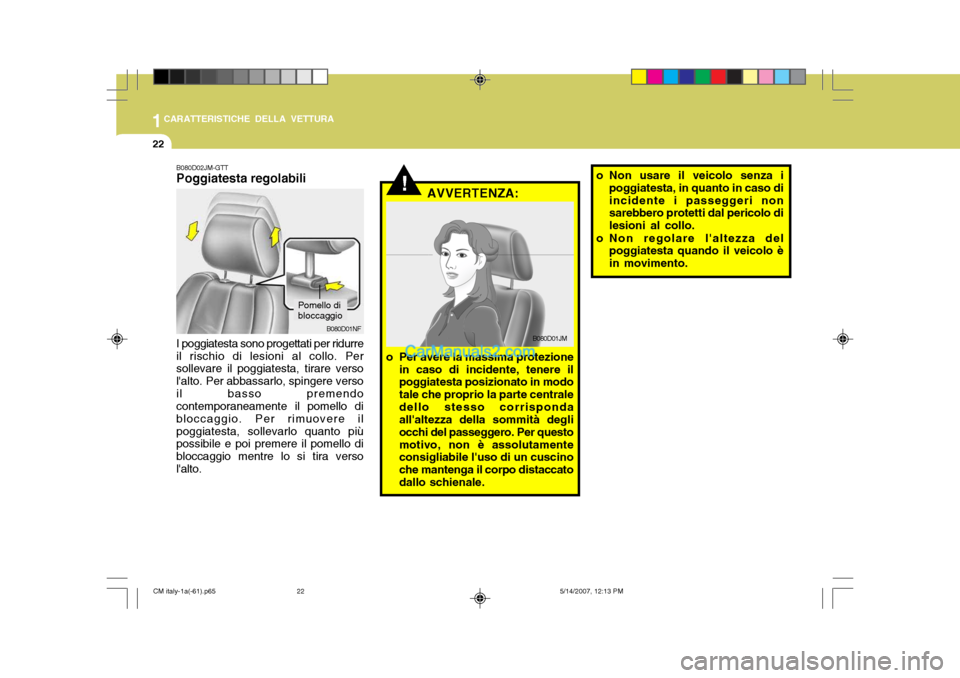This screenshot has width=960, height=678.
Task: Click the footer page number 22
Action: point(301,592)
